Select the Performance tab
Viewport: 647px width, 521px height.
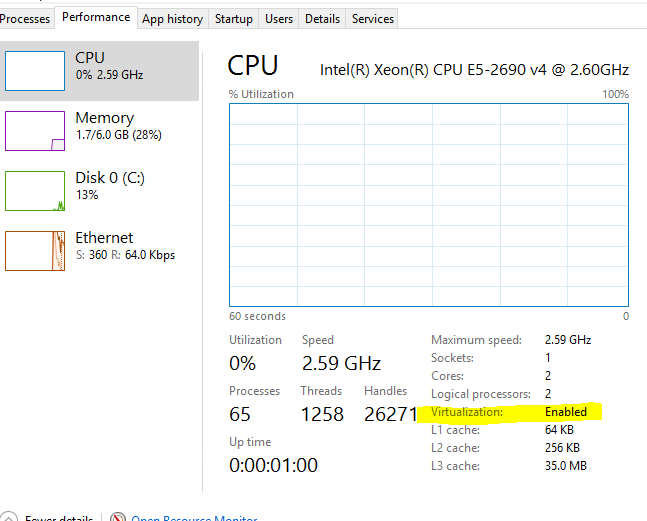[x=96, y=17]
